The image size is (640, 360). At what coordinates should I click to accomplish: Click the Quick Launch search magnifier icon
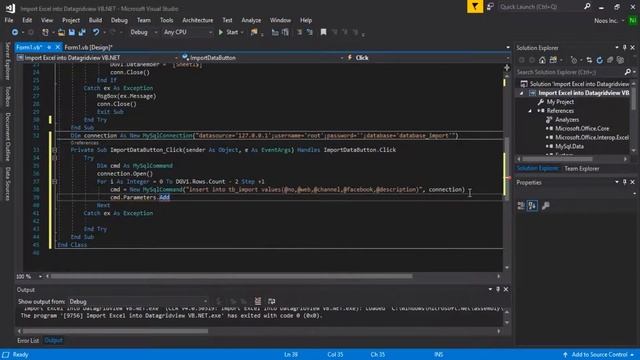(x=587, y=7)
